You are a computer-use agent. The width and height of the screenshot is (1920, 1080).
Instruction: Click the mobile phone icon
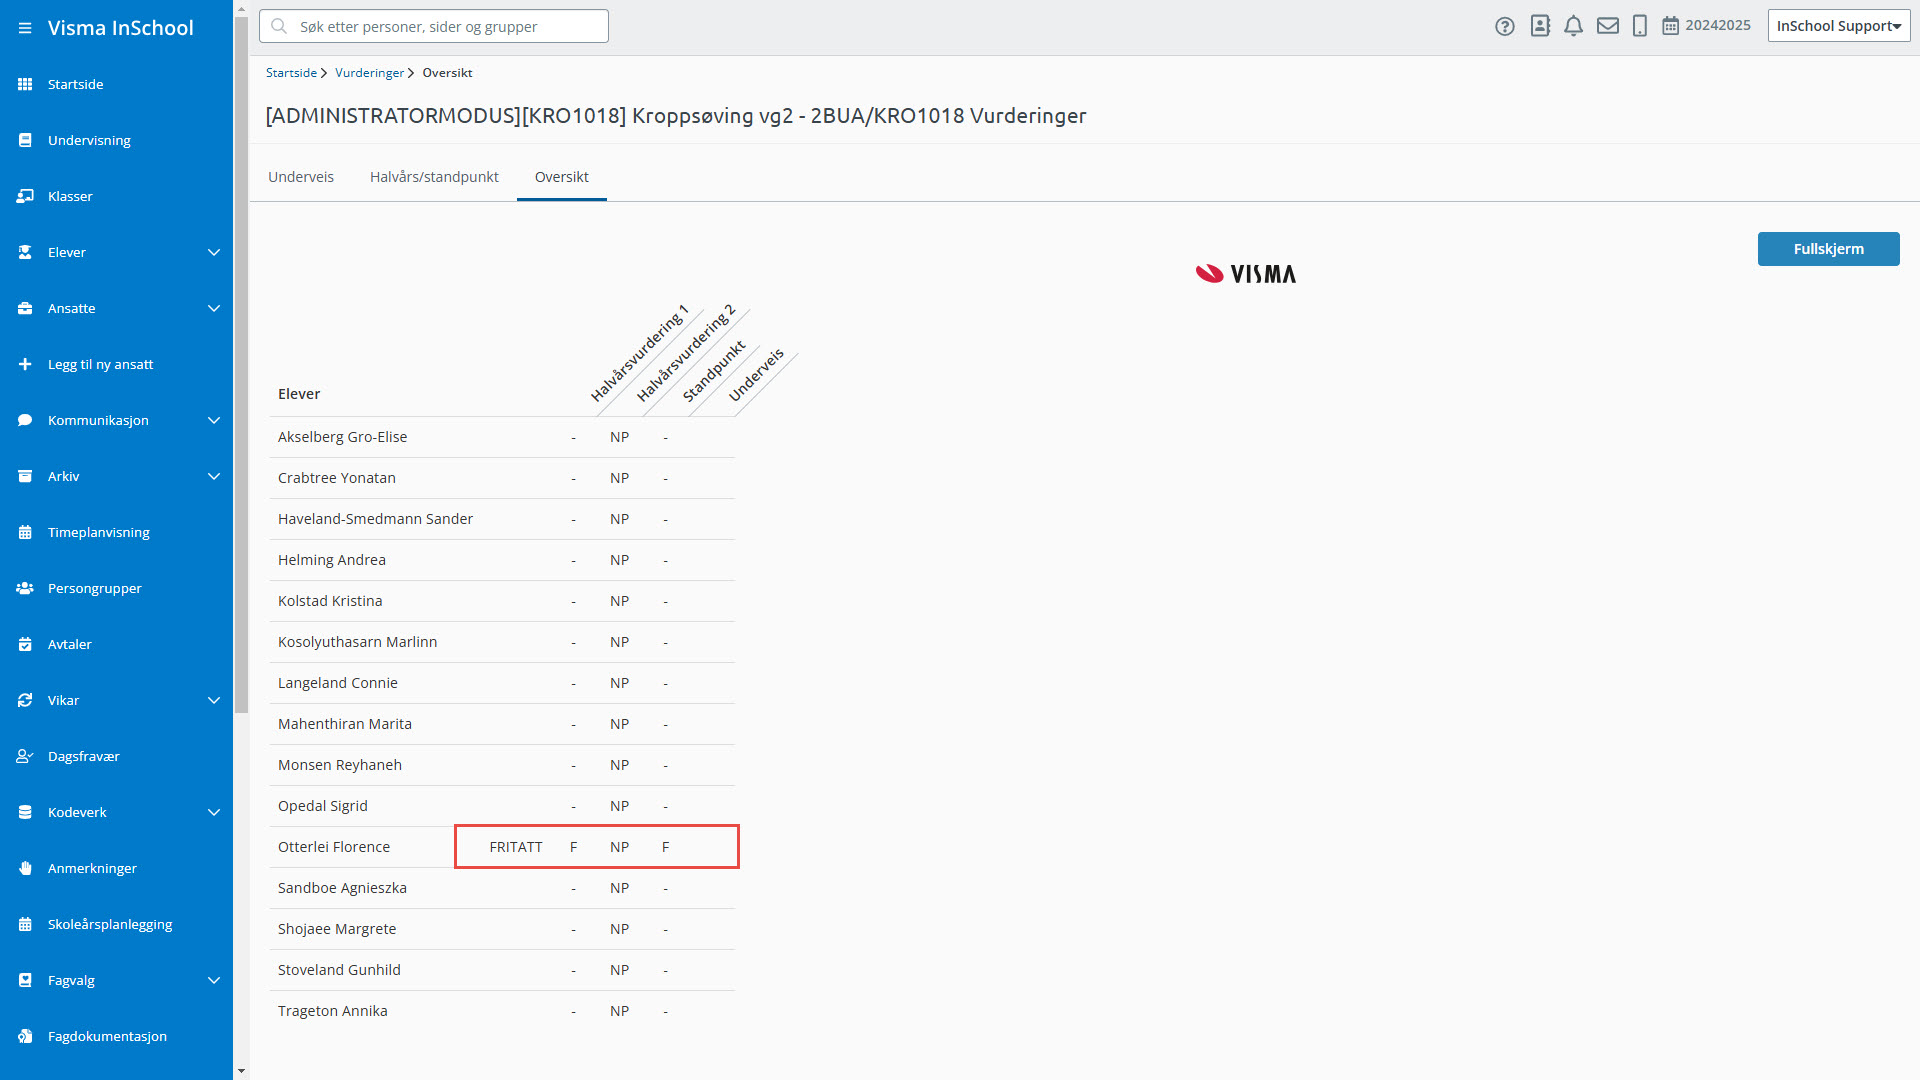(x=1639, y=26)
